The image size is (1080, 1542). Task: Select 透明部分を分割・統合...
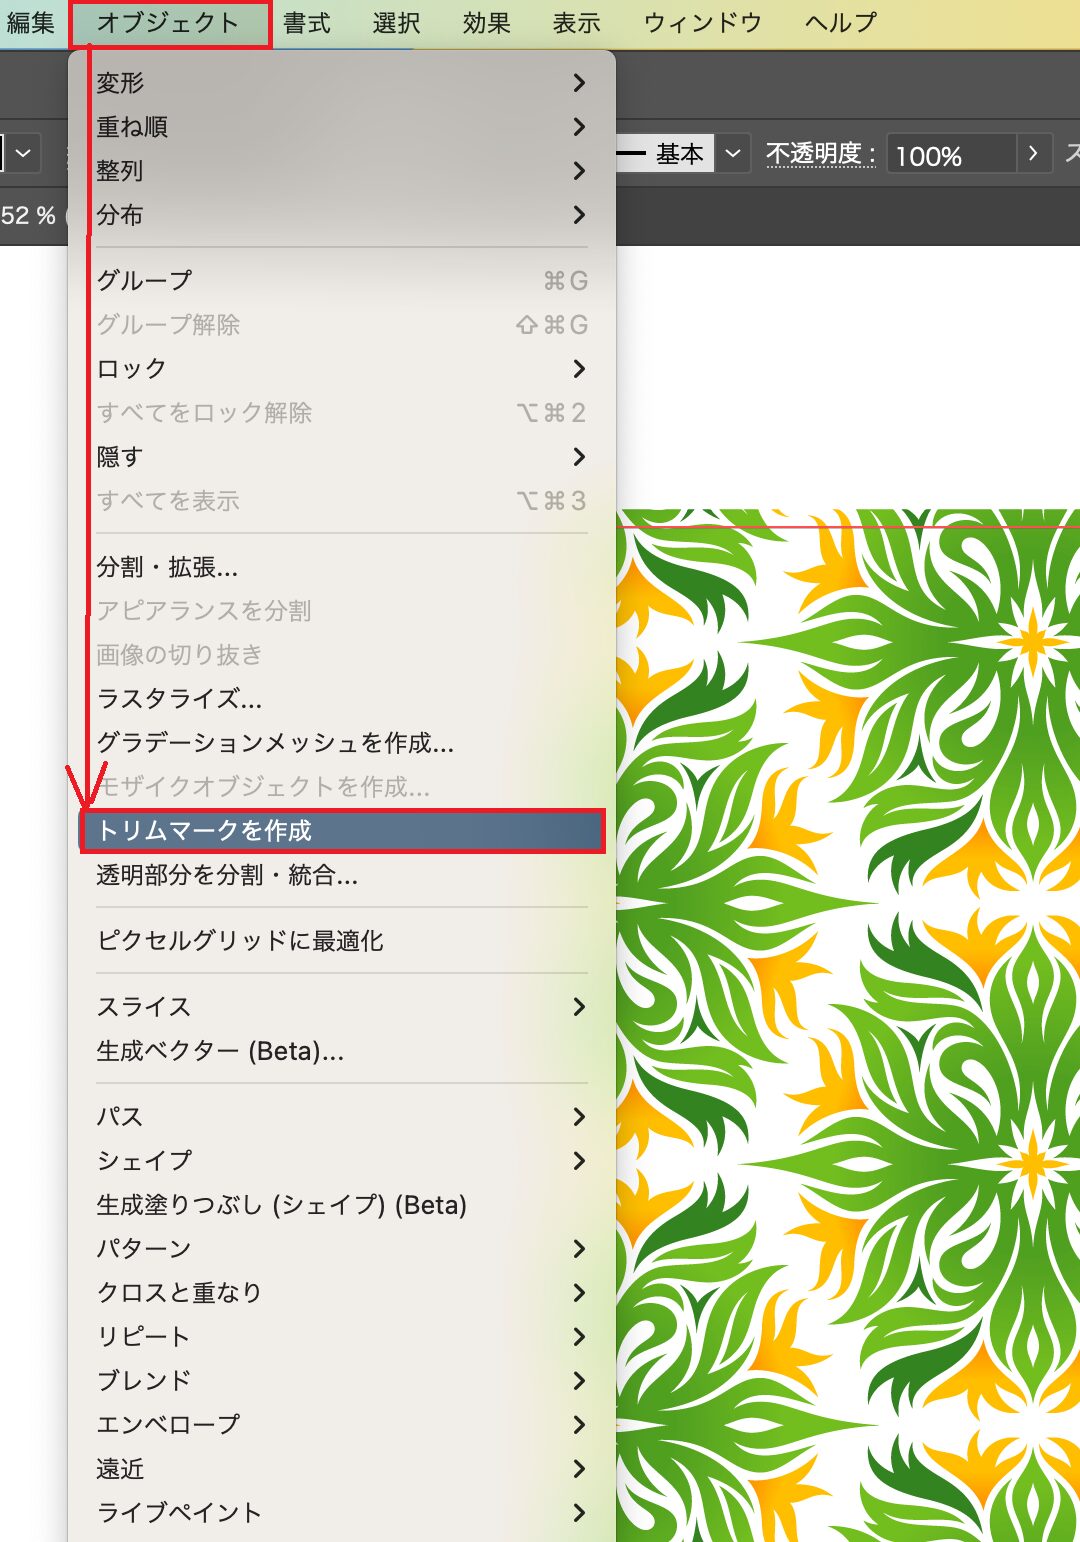tap(342, 876)
